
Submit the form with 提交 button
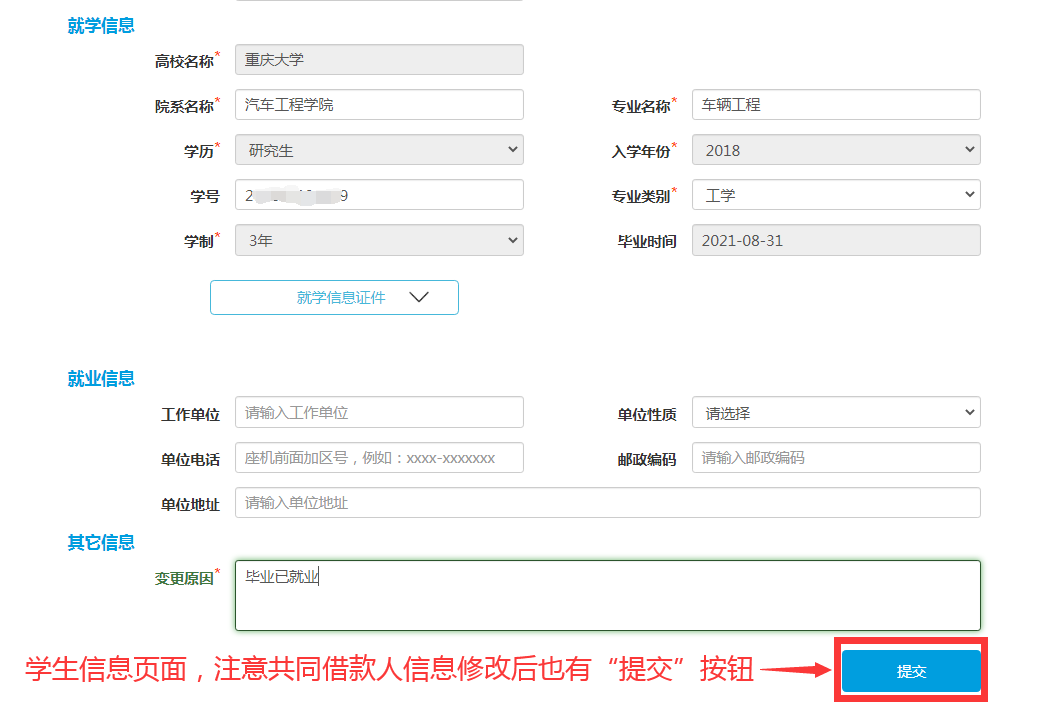(911, 671)
